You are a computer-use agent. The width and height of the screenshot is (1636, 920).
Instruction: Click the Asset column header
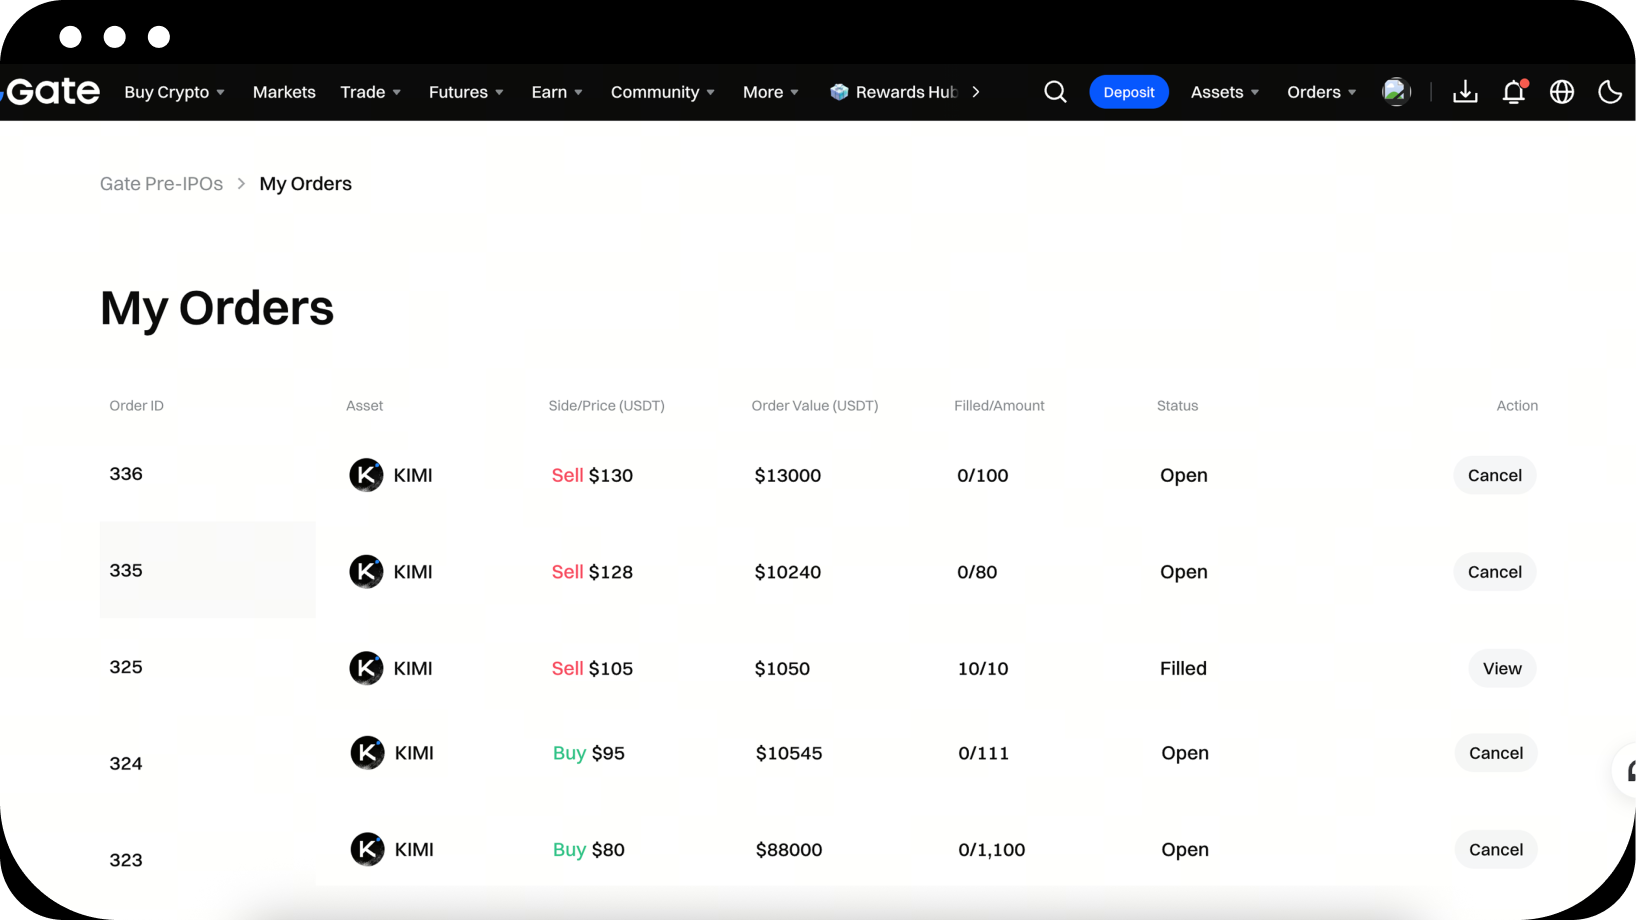coord(365,406)
